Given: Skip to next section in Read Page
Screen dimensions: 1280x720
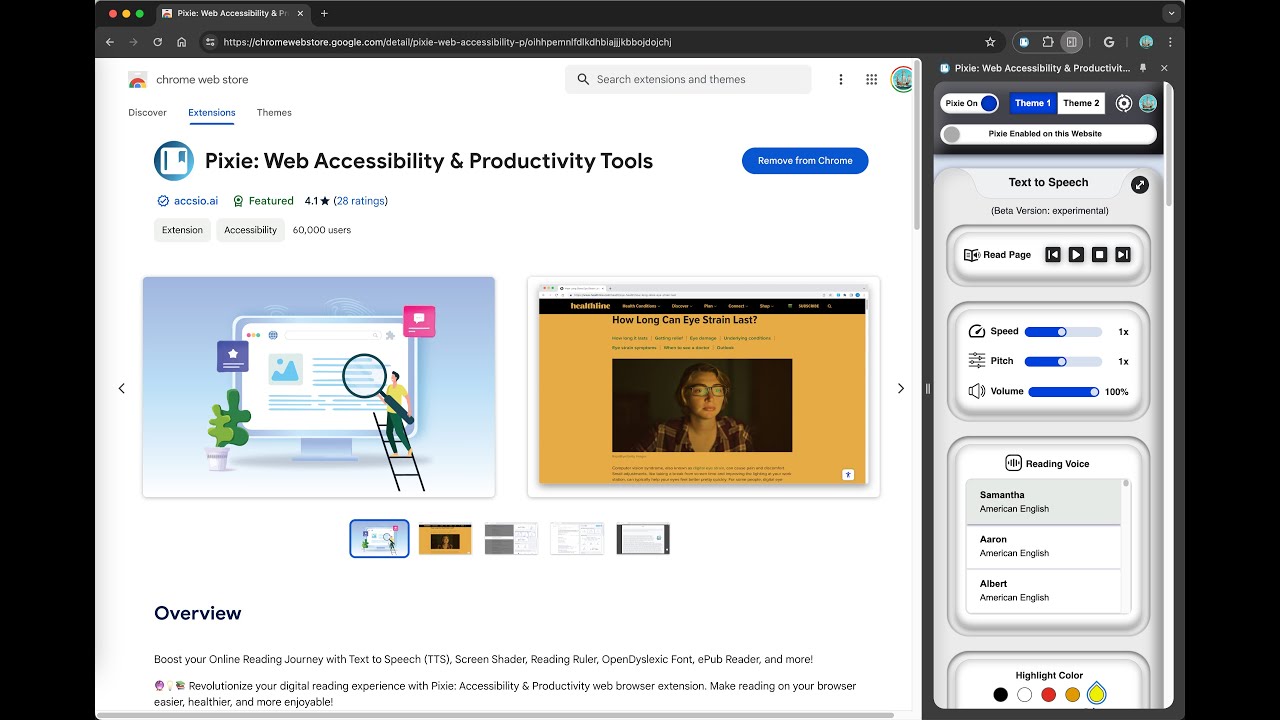Looking at the screenshot, I should click(x=1123, y=255).
